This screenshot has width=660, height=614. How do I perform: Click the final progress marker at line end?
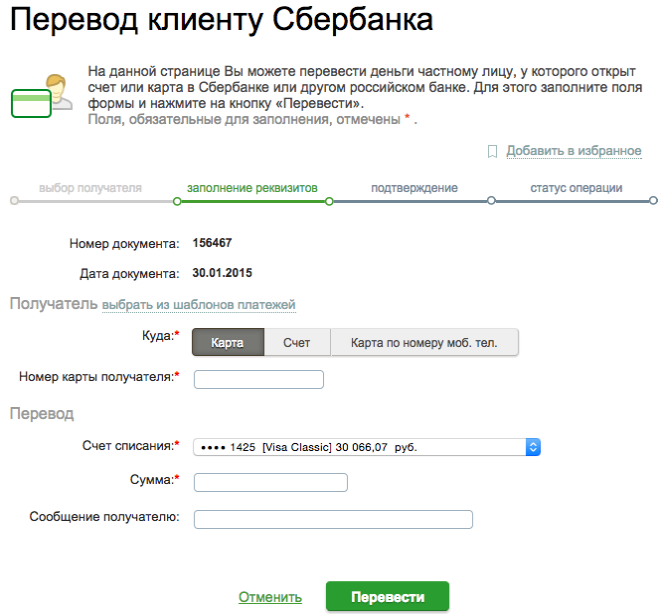[x=653, y=201]
